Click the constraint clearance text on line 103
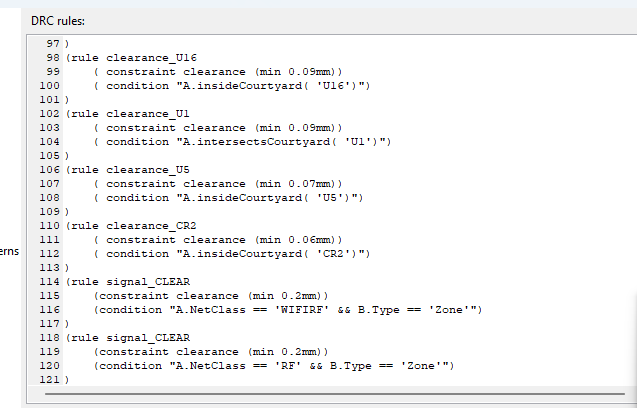 218,128
